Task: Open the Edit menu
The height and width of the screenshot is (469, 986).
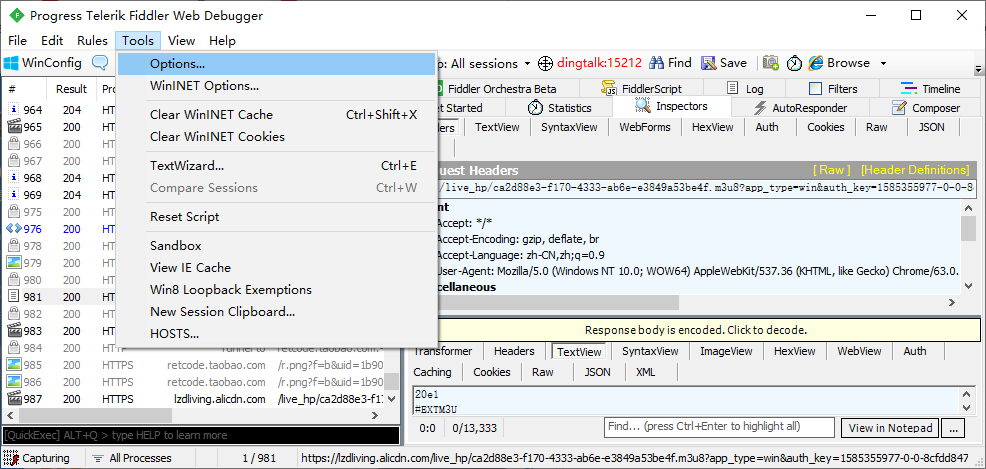Action: pyautogui.click(x=52, y=41)
